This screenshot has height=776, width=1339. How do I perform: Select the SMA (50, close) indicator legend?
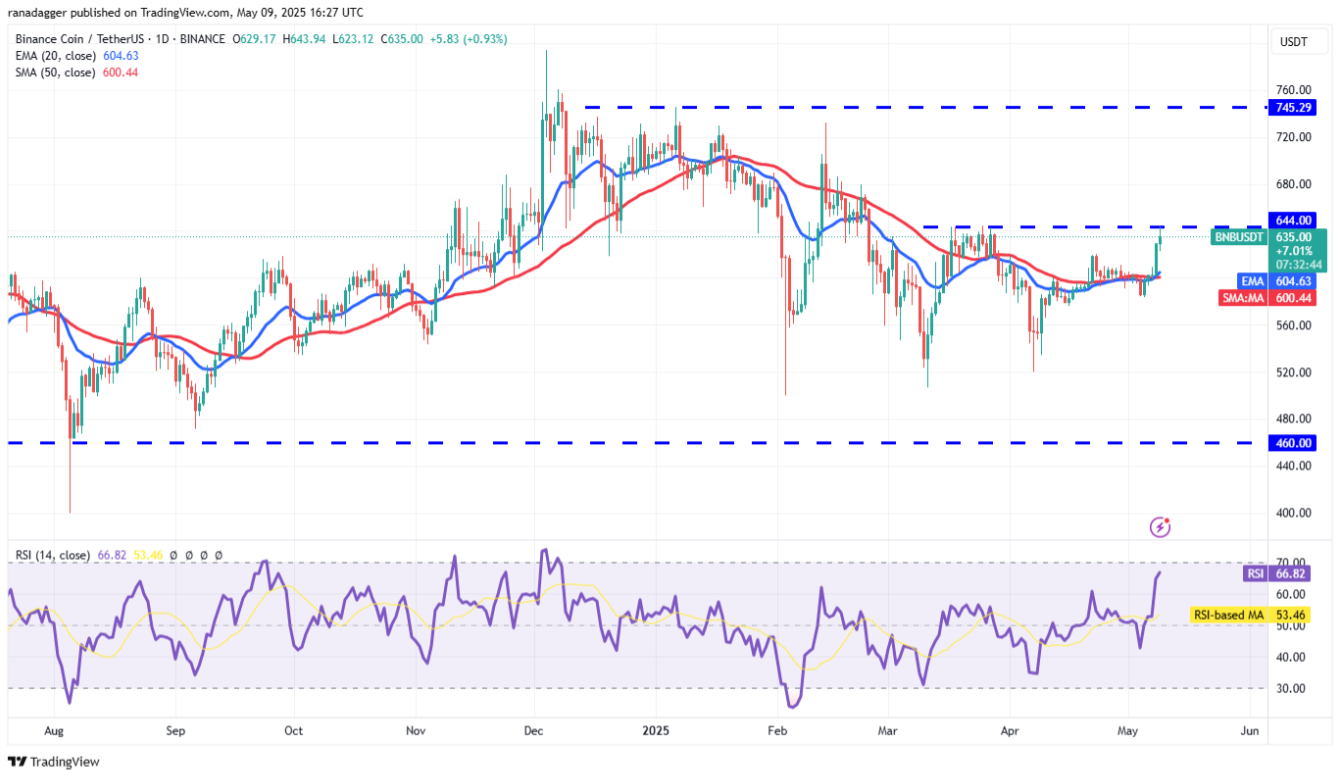56,72
